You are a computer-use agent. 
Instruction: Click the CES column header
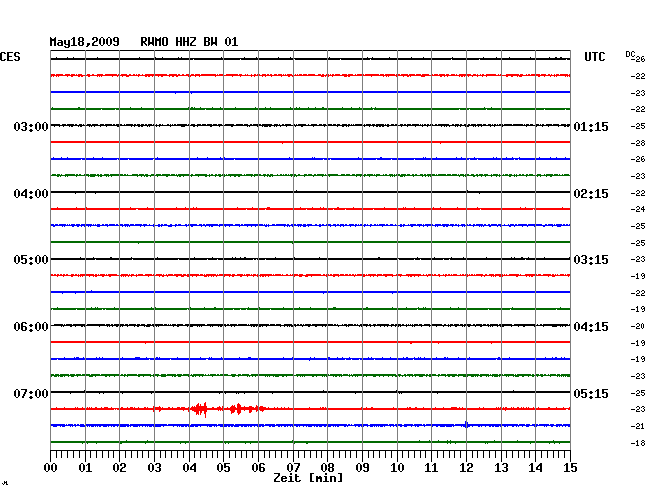pos(10,57)
